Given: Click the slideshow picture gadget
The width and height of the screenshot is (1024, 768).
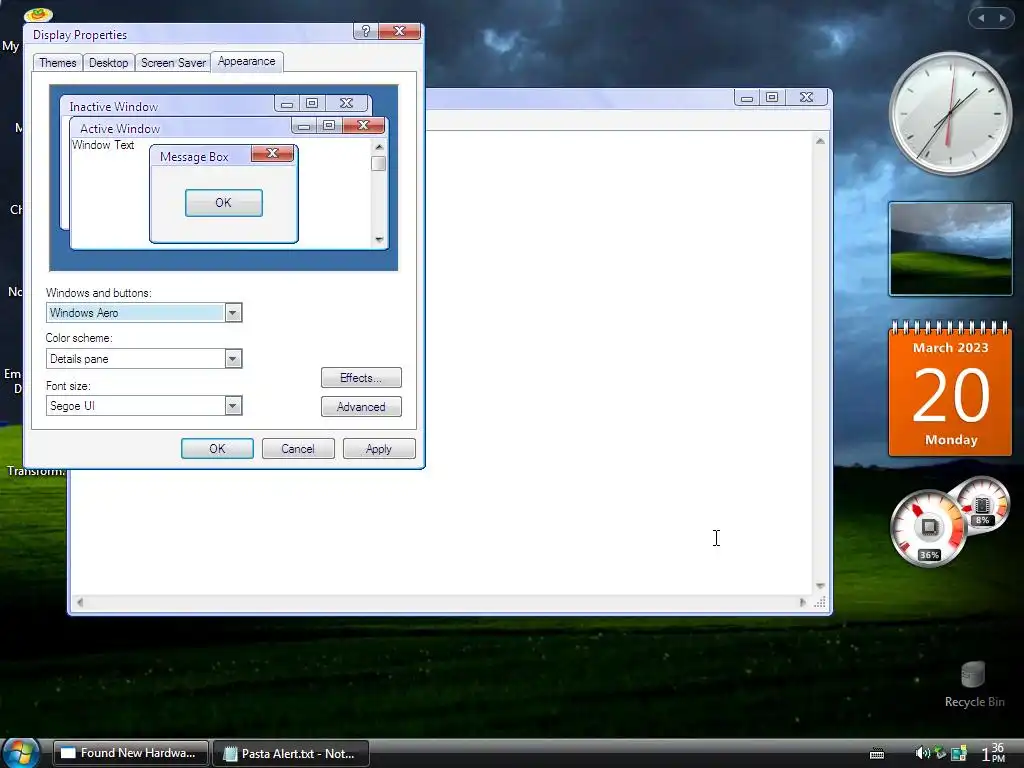Looking at the screenshot, I should (950, 249).
